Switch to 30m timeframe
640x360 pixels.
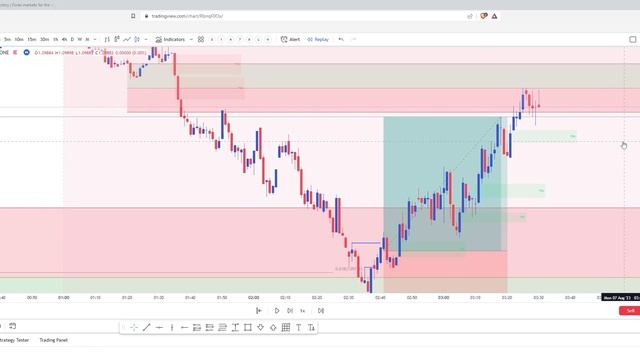[44, 40]
